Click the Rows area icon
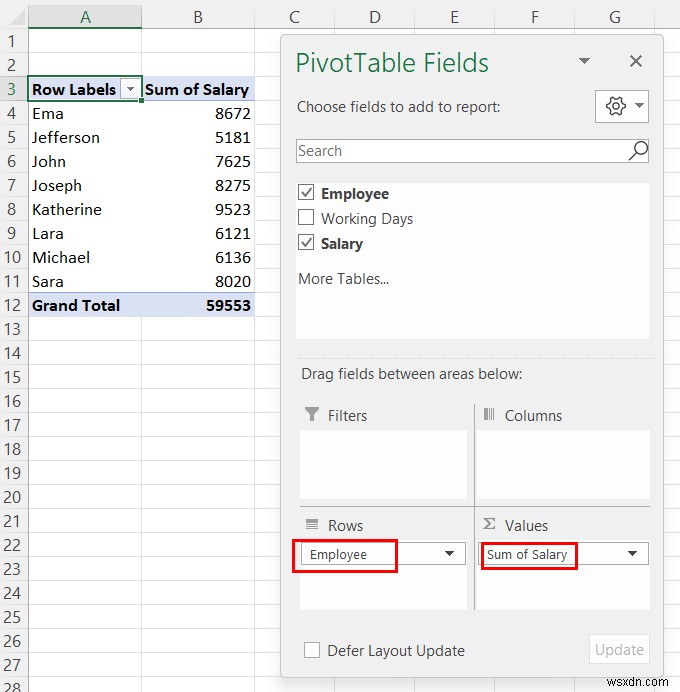This screenshot has width=680, height=692. point(312,525)
